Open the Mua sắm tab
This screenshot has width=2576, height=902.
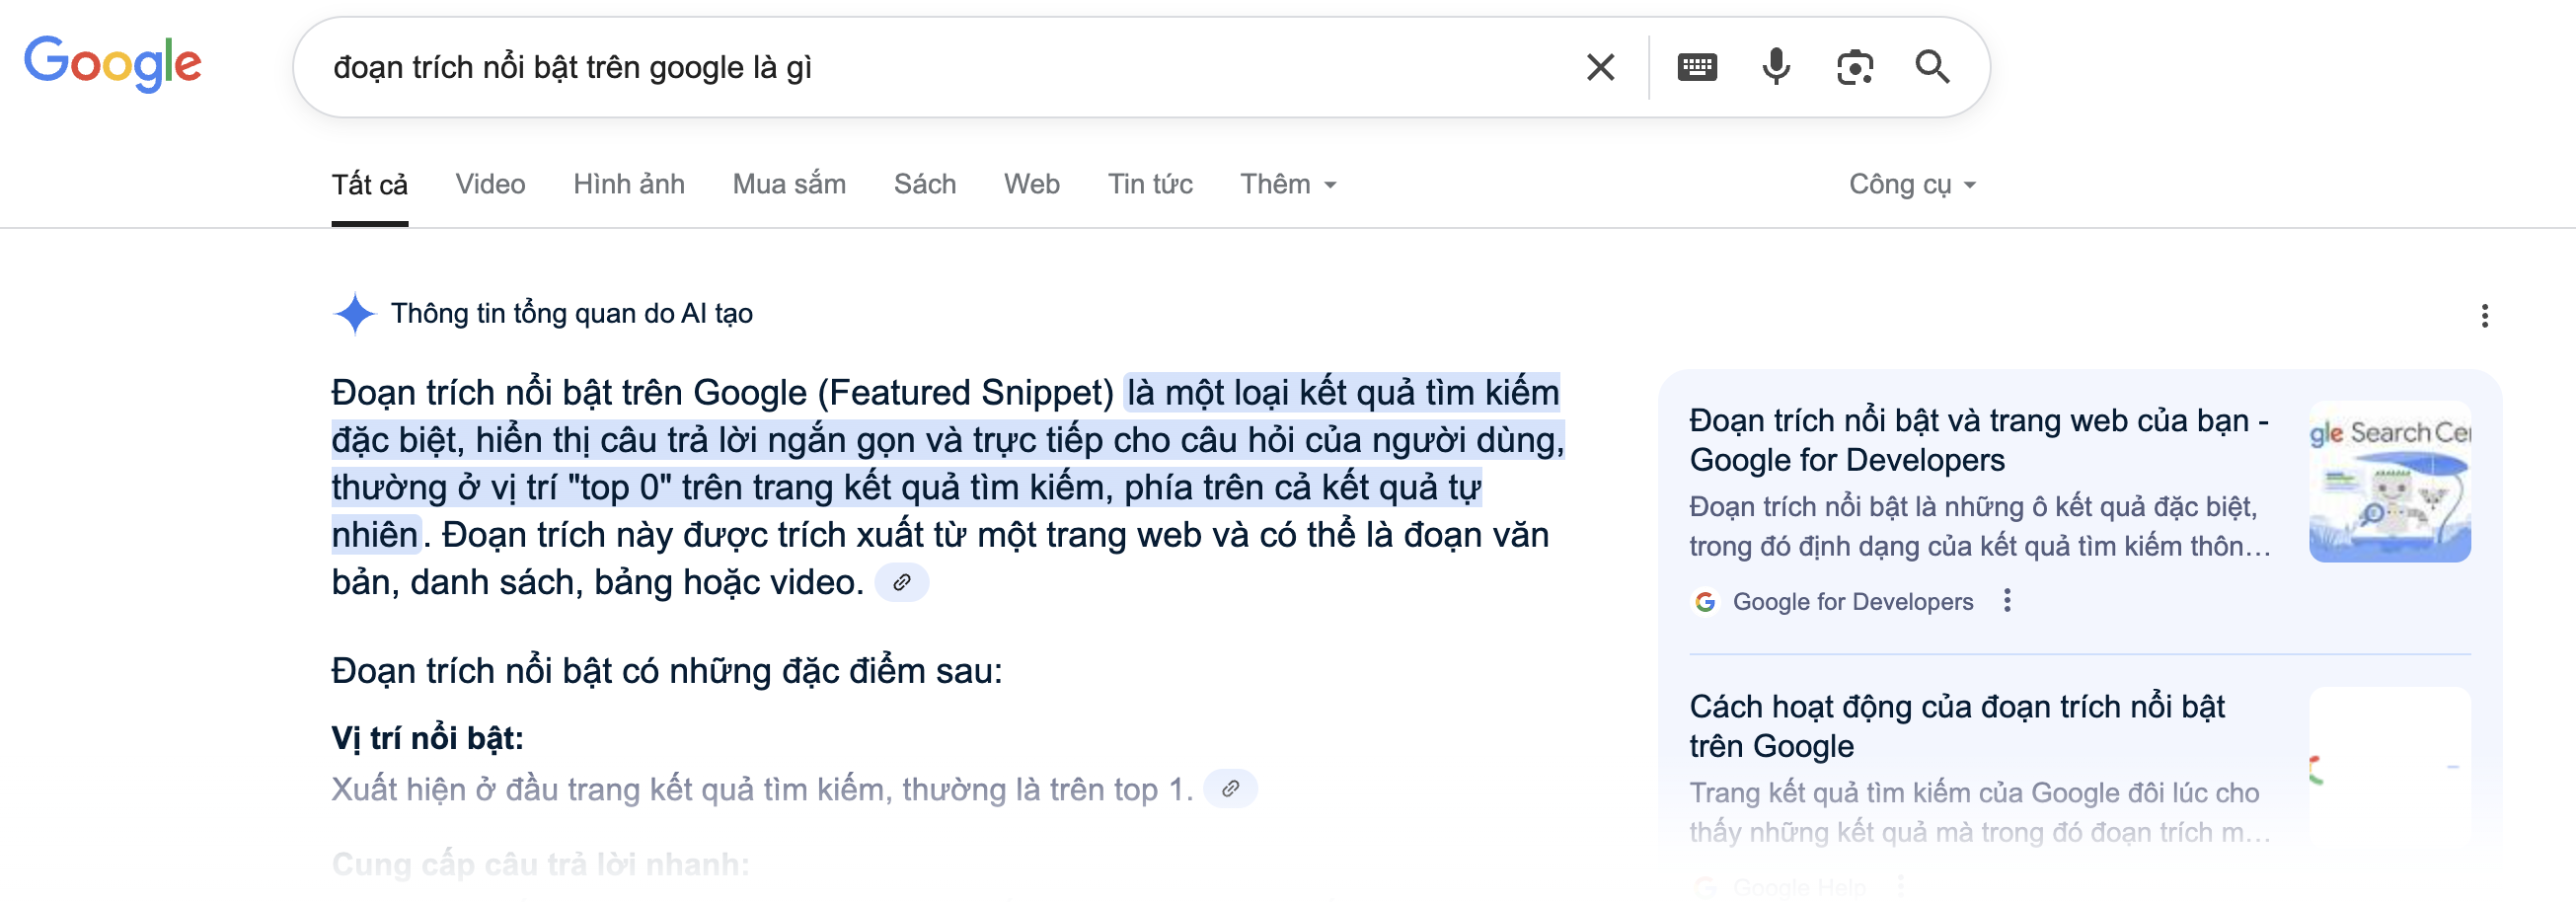pos(789,184)
